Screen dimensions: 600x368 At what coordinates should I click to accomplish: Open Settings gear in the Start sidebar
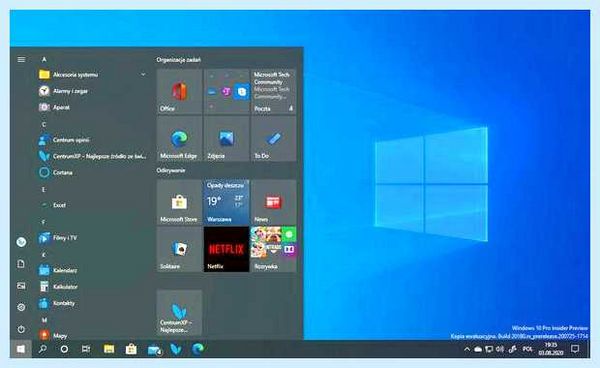click(x=21, y=307)
